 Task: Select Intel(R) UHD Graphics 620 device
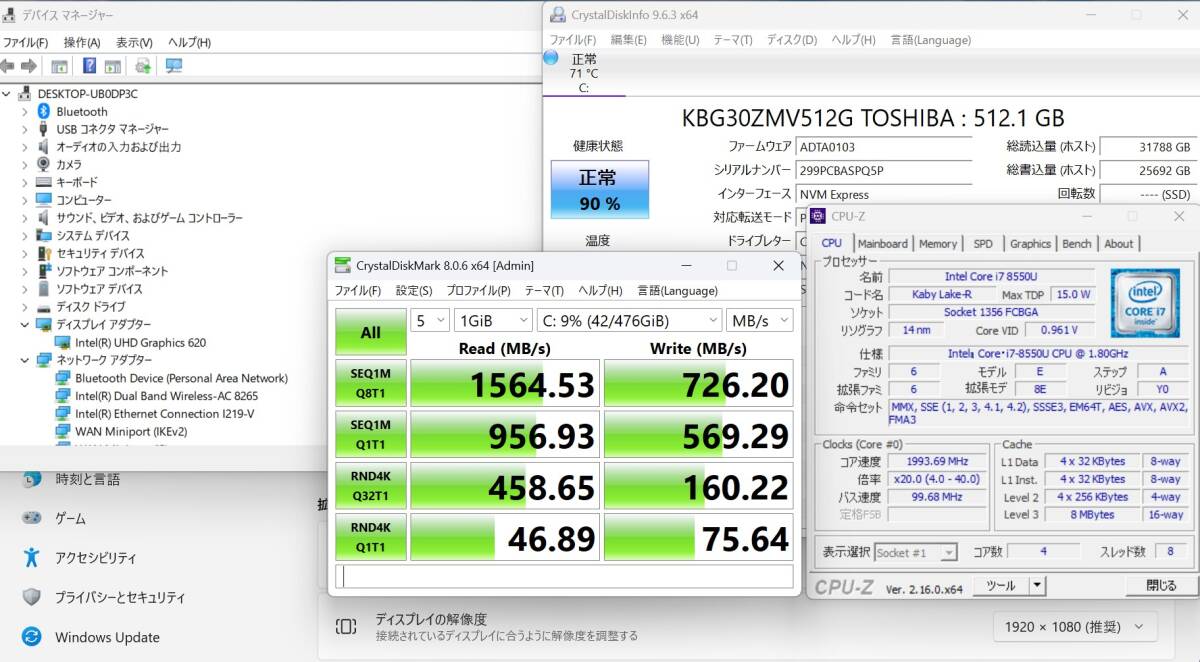(x=140, y=342)
